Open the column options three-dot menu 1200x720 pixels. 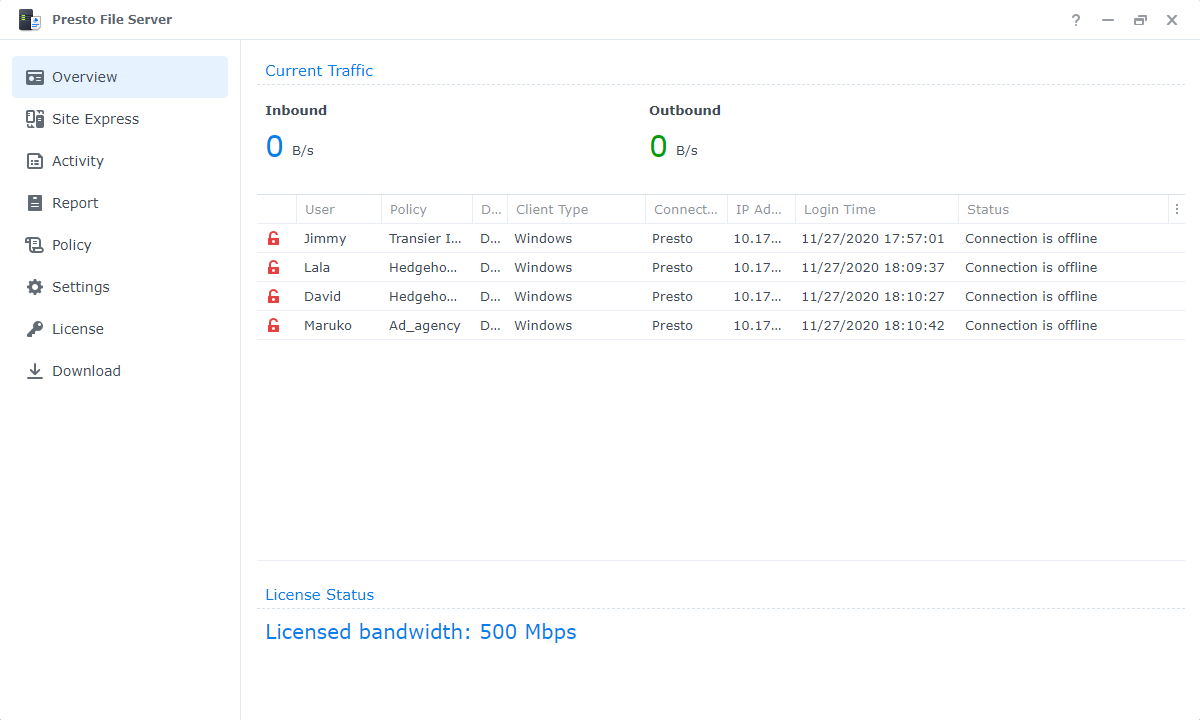(1177, 209)
